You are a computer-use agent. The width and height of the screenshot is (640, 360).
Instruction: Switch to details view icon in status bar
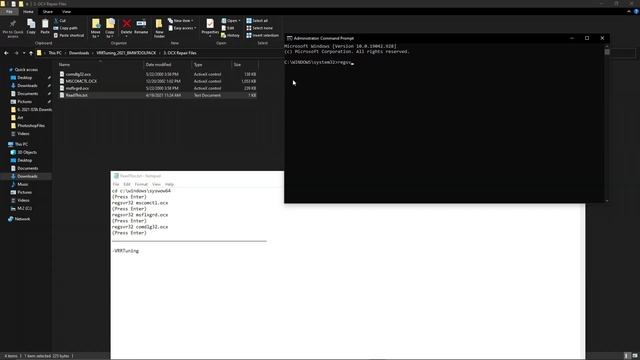pos(627,356)
